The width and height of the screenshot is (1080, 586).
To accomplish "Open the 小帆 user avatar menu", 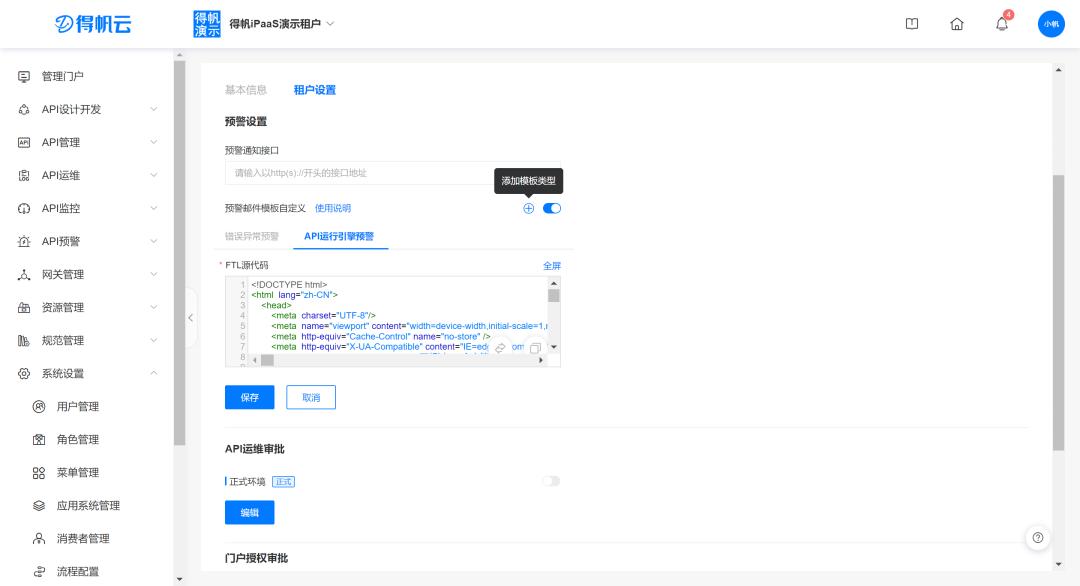I will point(1051,24).
